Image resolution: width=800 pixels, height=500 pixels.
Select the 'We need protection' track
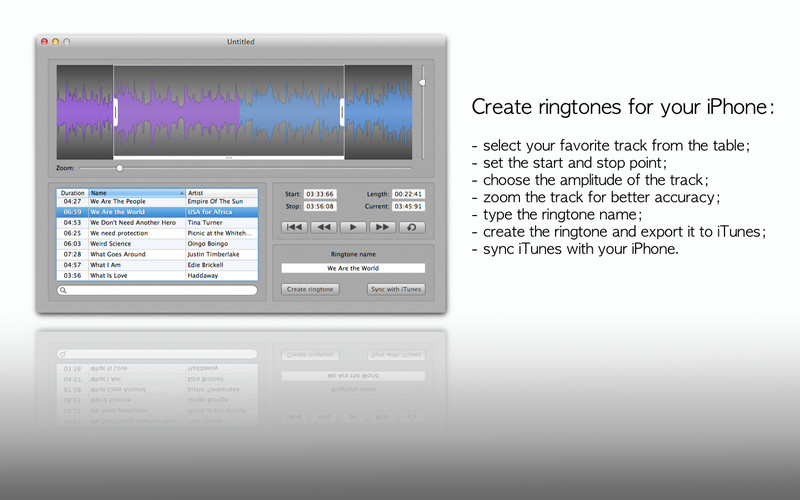pyautogui.click(x=157, y=233)
